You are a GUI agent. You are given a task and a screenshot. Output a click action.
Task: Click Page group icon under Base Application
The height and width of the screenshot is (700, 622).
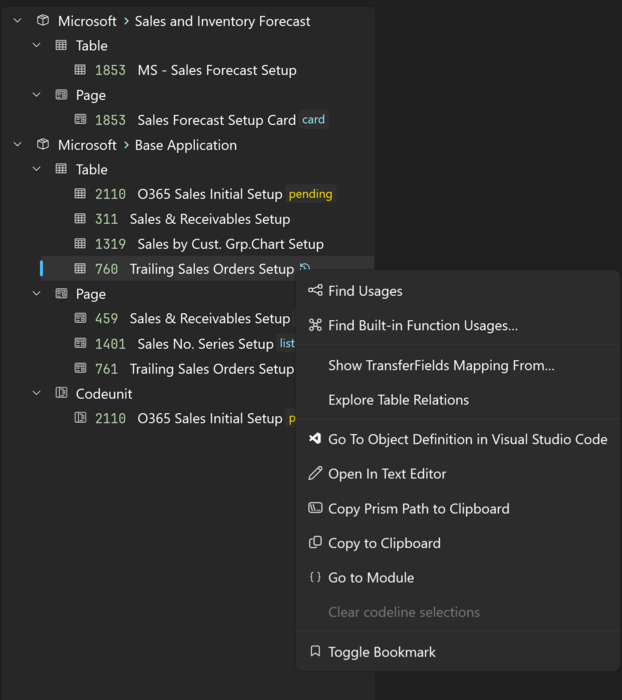61,293
